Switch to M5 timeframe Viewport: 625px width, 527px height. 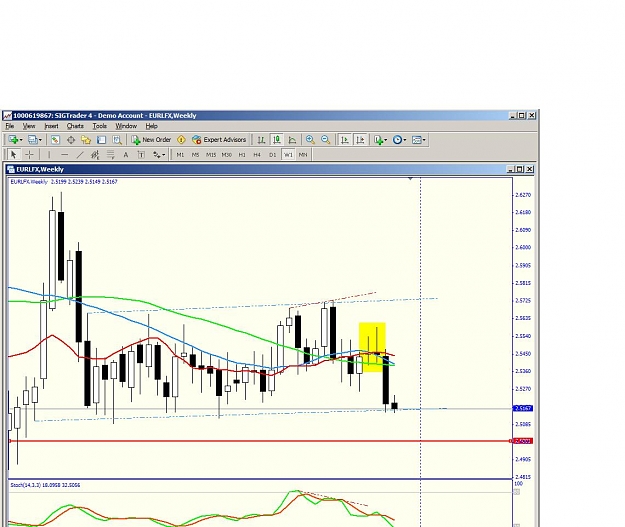(195, 155)
